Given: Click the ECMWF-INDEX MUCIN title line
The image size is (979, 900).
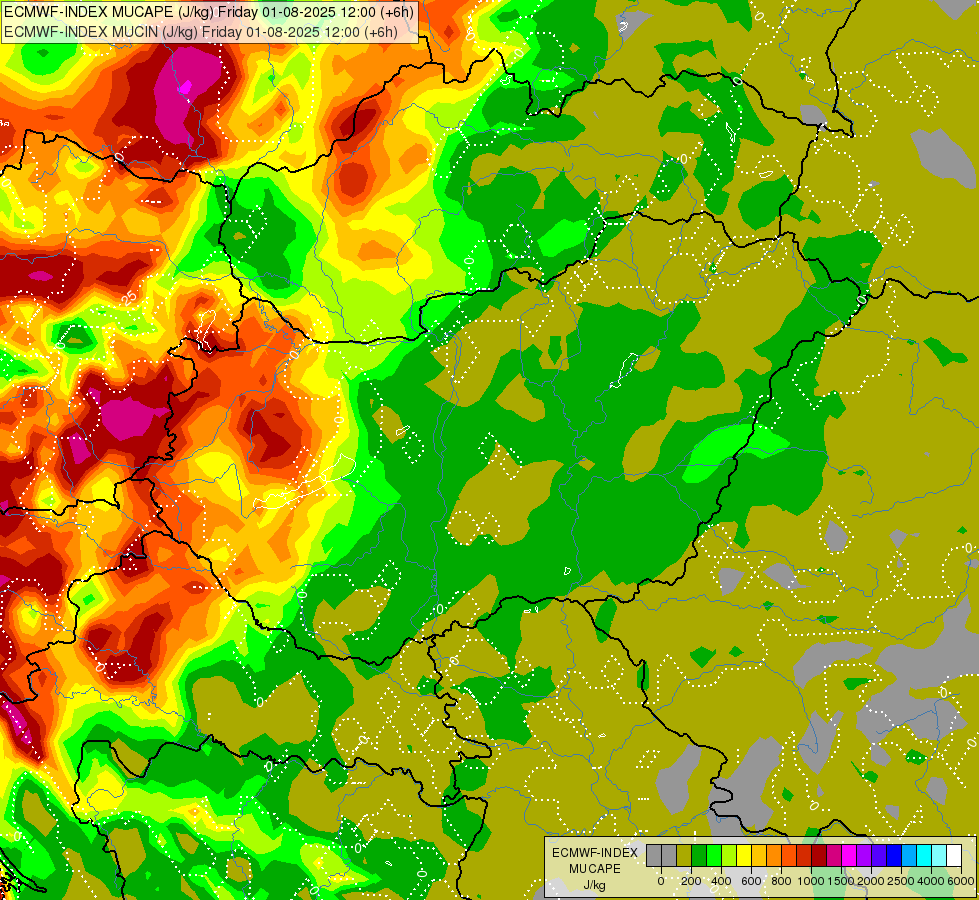Looking at the screenshot, I should click(200, 31).
